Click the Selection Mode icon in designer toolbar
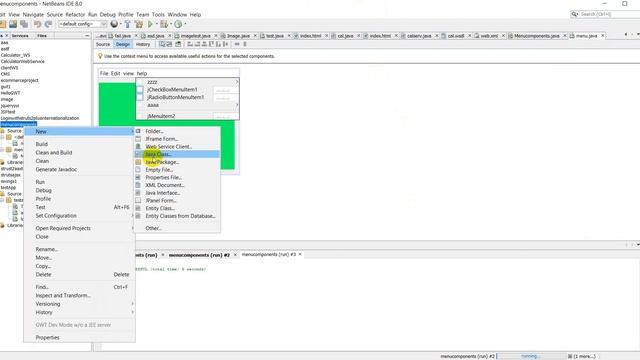This screenshot has height=360, width=640. pyautogui.click(x=162, y=44)
